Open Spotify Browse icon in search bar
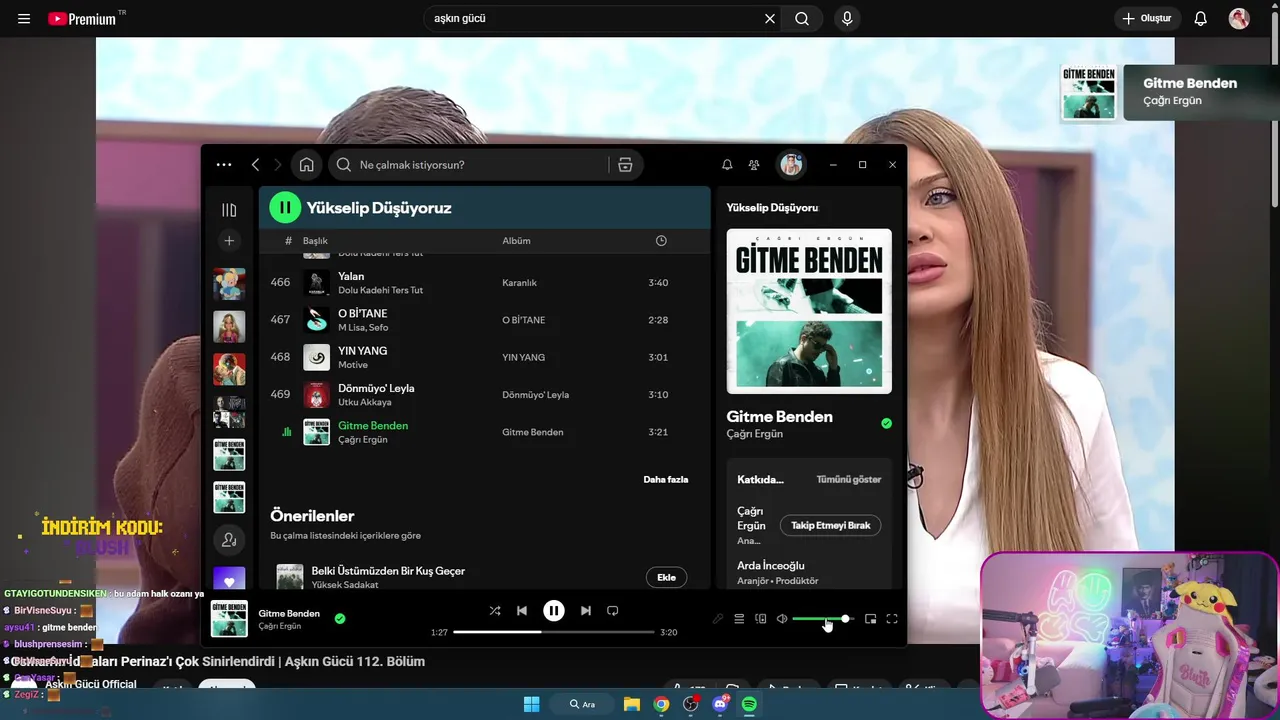Viewport: 1280px width, 720px height. (625, 165)
